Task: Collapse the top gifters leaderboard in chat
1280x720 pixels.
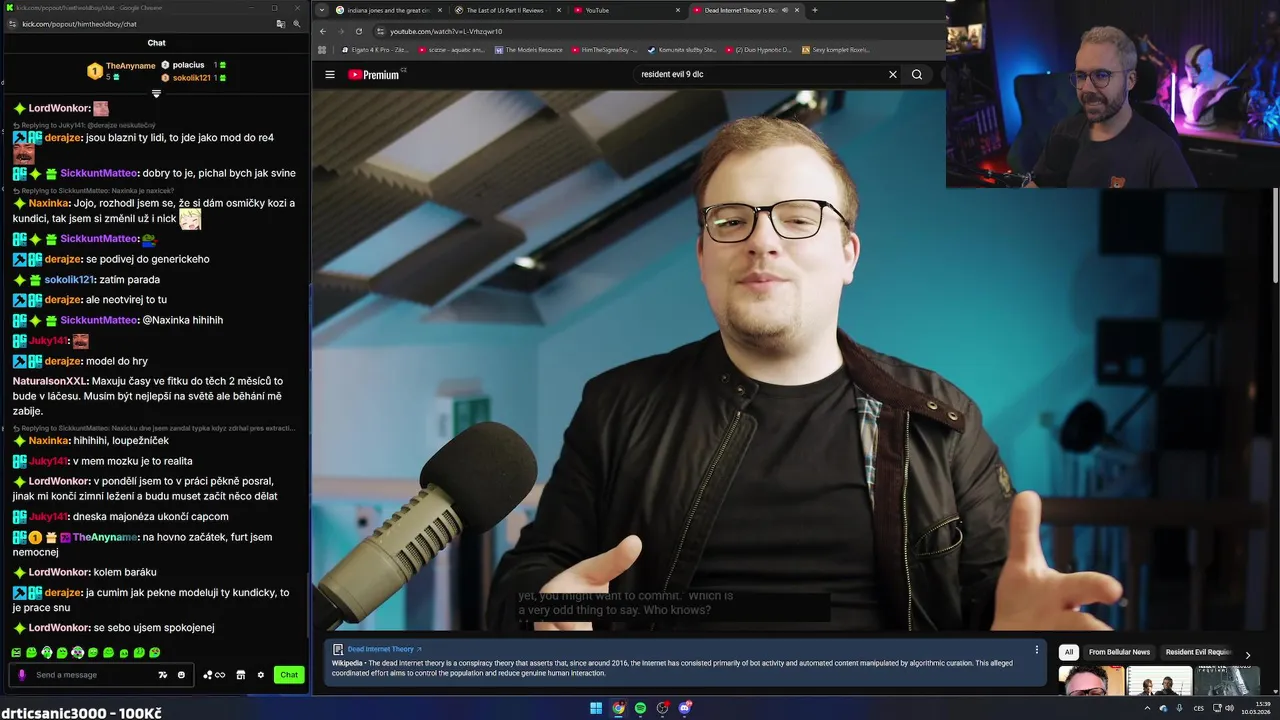Action: click(x=156, y=94)
